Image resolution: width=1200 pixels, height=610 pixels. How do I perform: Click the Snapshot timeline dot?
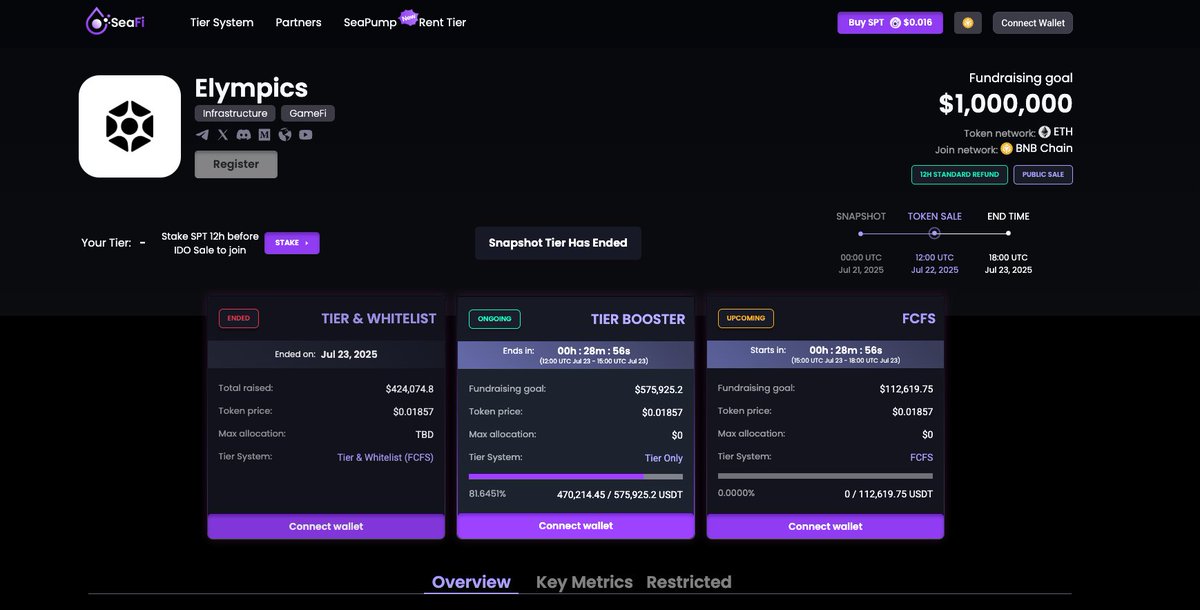tap(861, 233)
